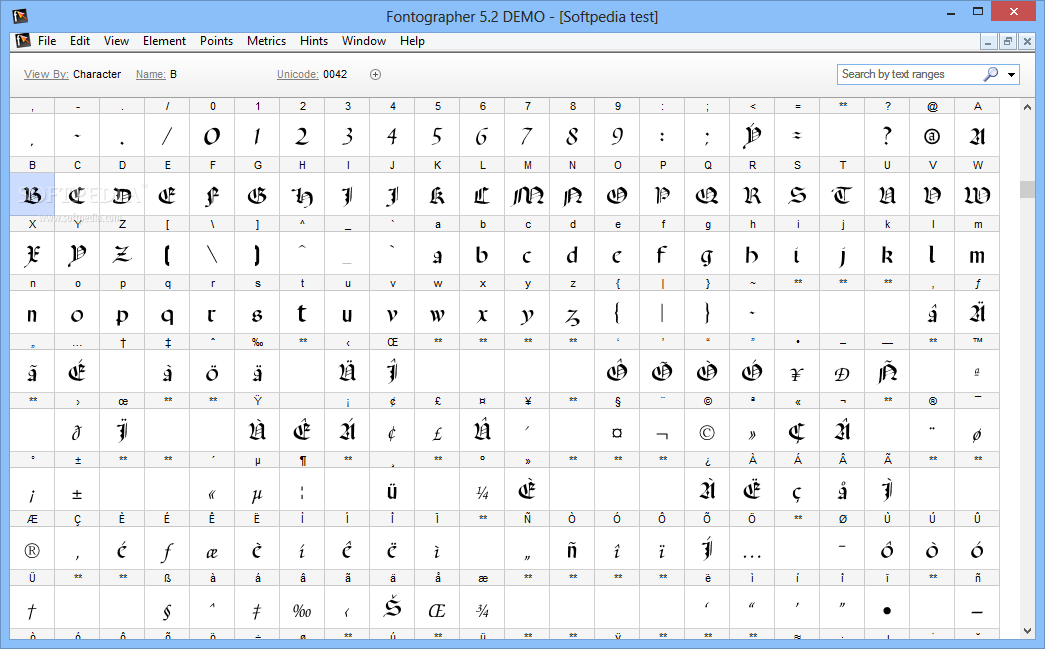Click the plus circle icon beside Unicode
The image size is (1045, 649).
point(375,74)
